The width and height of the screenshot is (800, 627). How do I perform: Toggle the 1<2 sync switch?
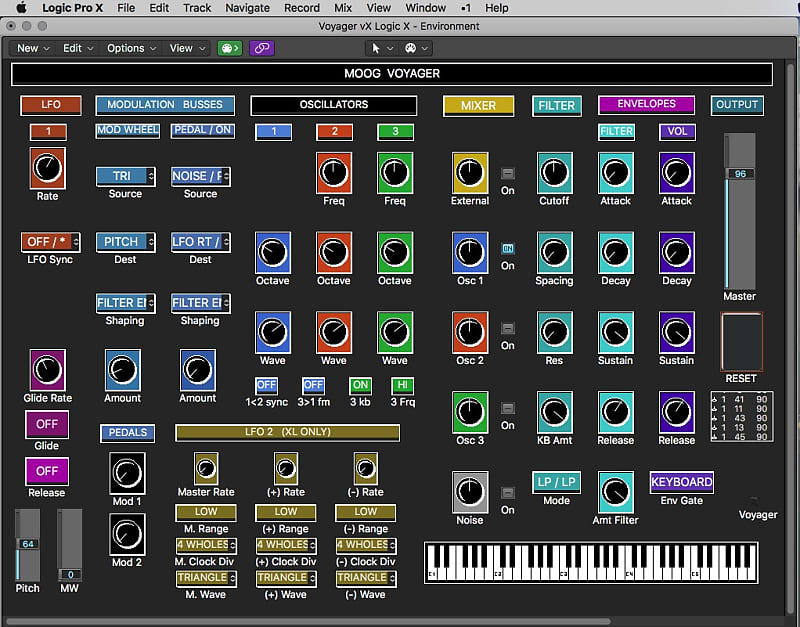[267, 385]
